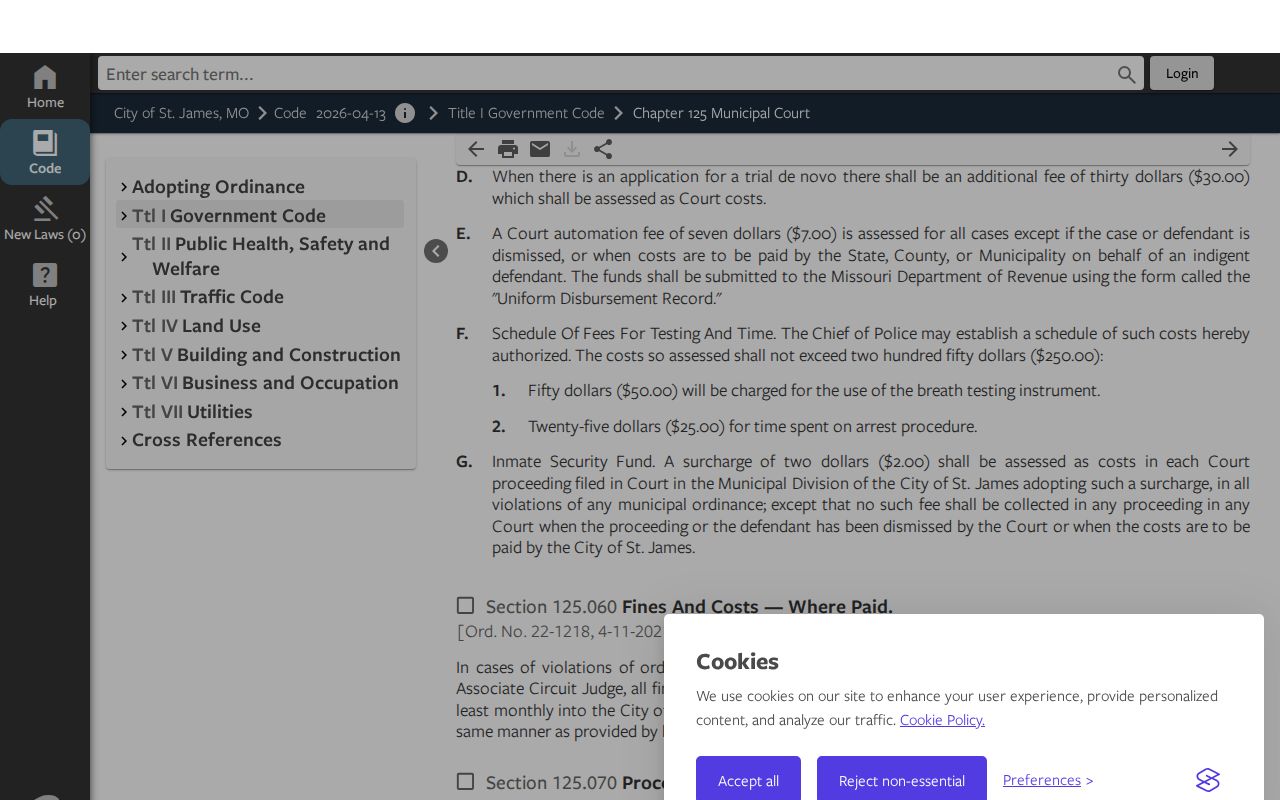
Task: Email this section via envelope icon
Action: click(540, 149)
